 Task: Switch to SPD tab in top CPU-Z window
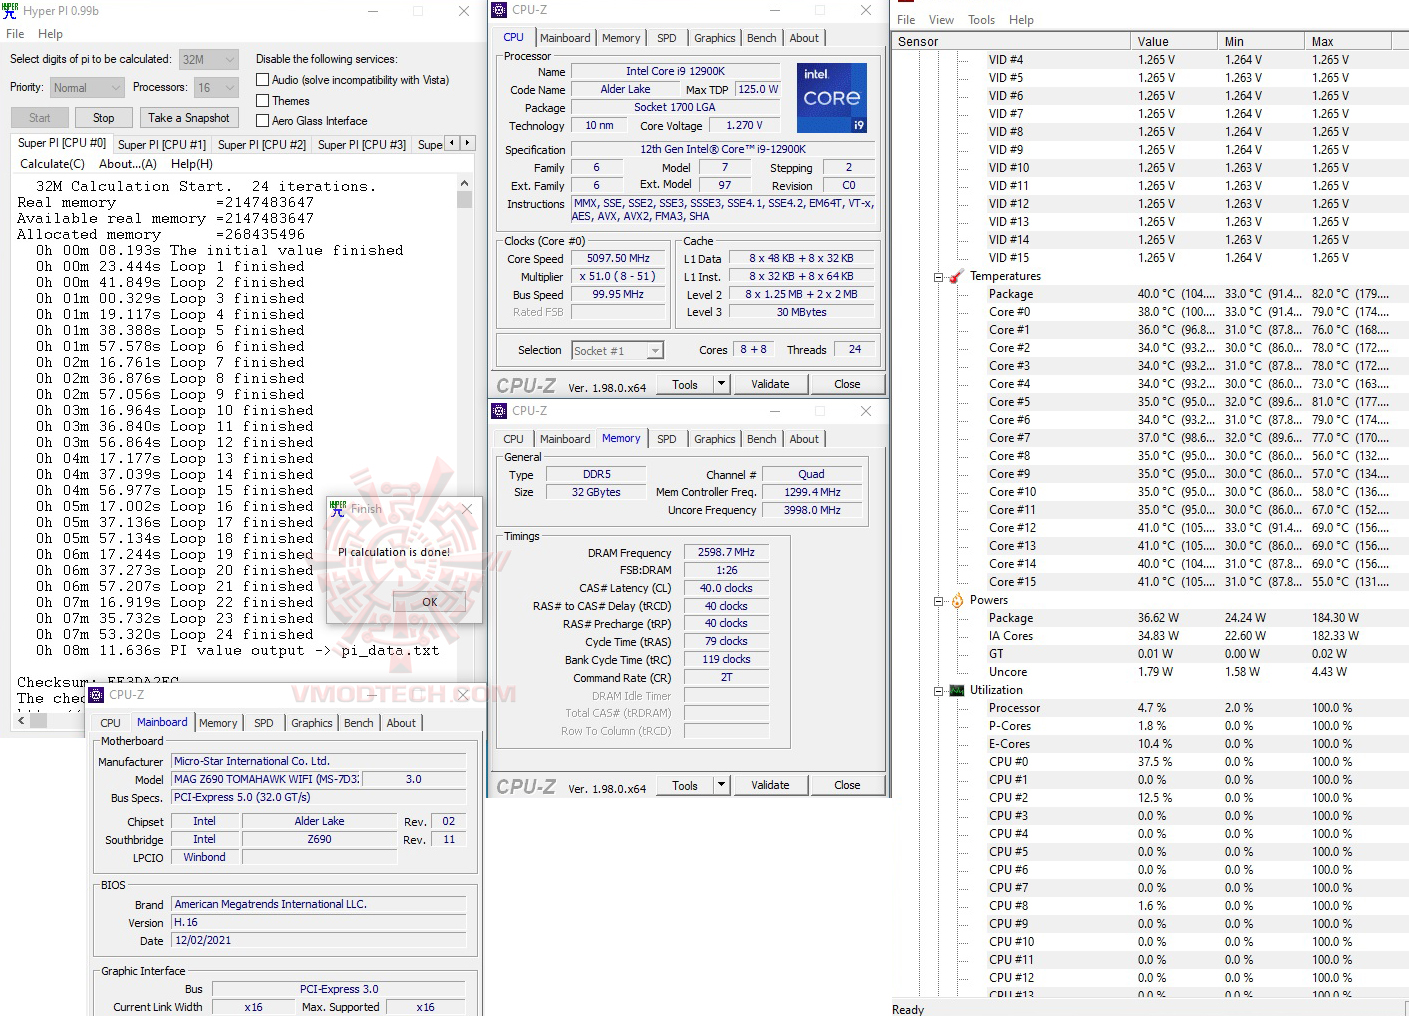[x=667, y=38]
